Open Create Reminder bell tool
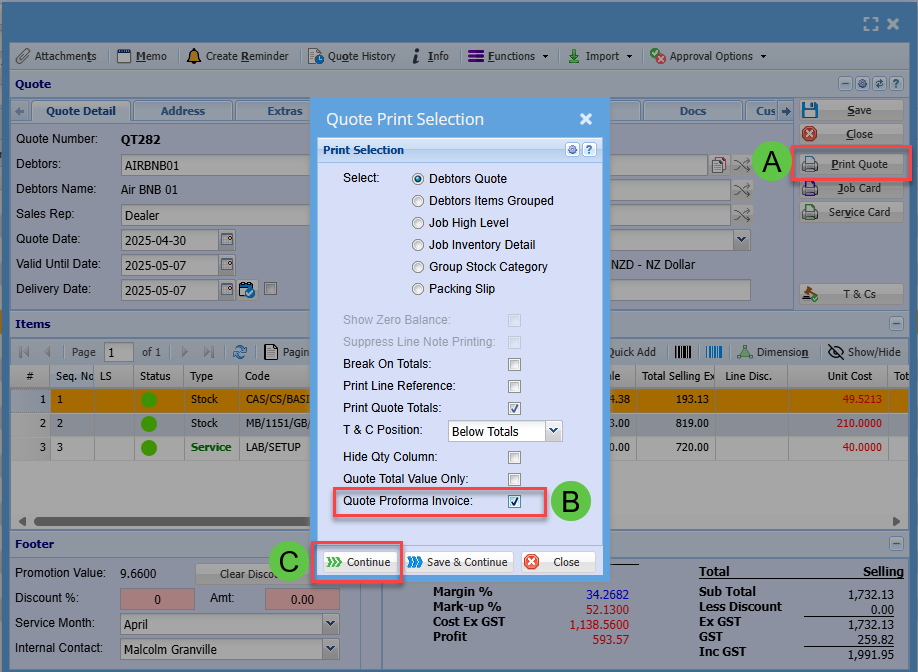This screenshot has width=918, height=672. pyautogui.click(x=237, y=56)
